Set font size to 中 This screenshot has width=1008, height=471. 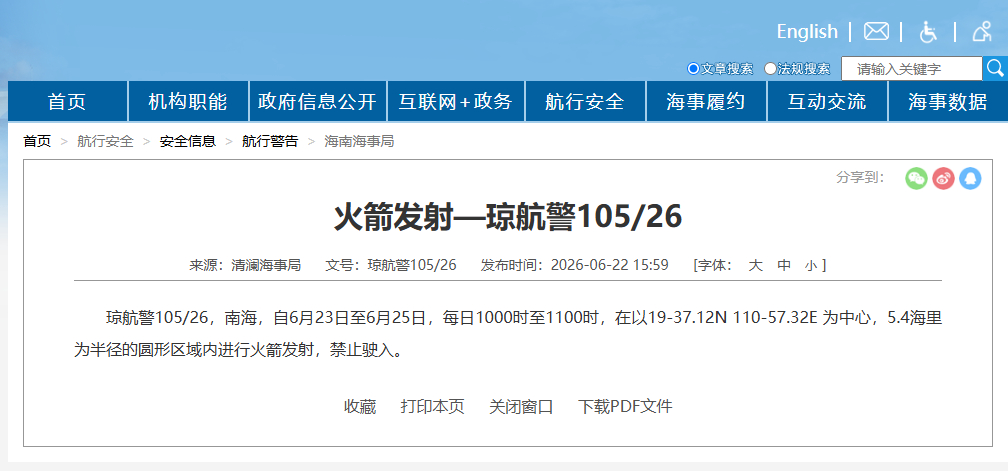(784, 265)
